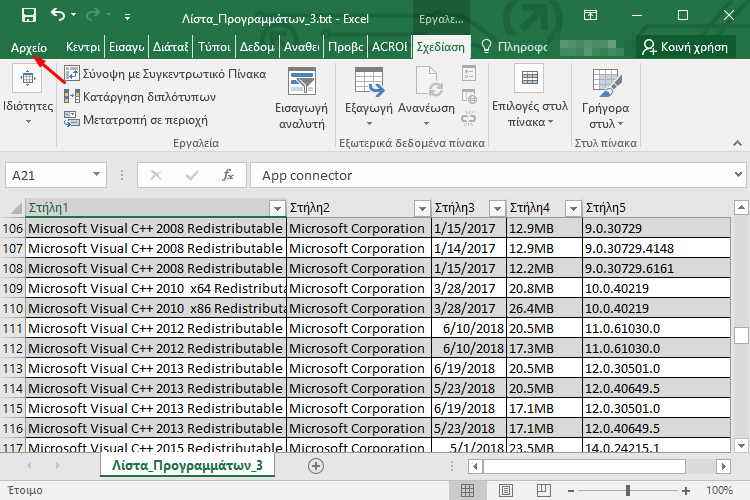The image size is (750, 500).
Task: Open the Διάταξη ribbon tab
Action: tap(171, 47)
